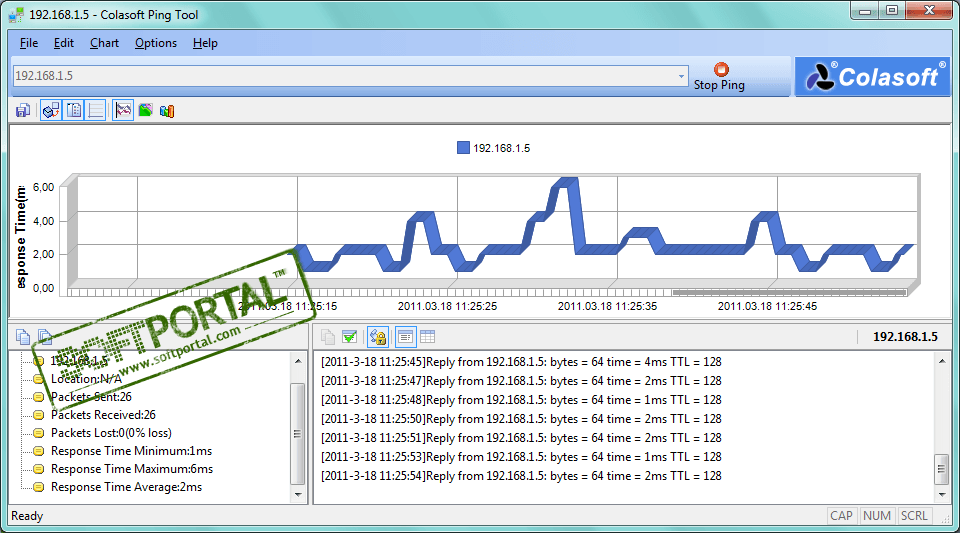The image size is (960, 533).
Task: Select the Packets Sent:26 tree row
Action: [91, 397]
